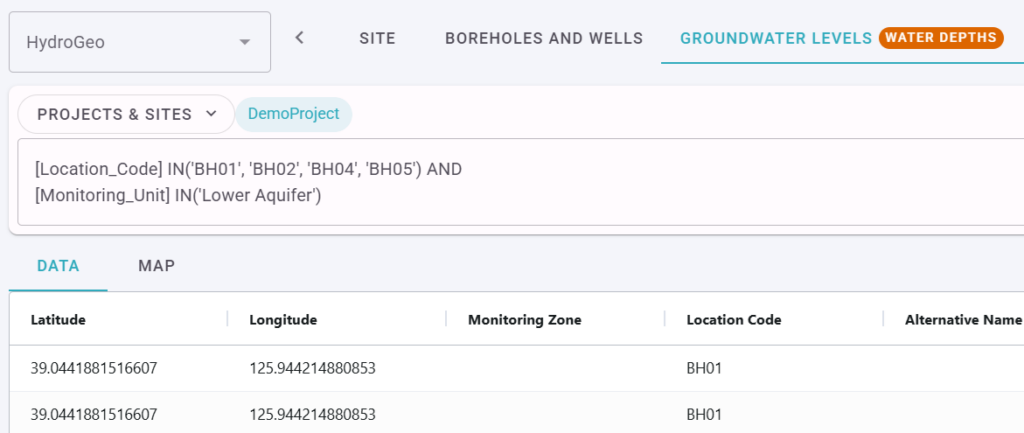Click the orange WATER DEPTHS badge
This screenshot has width=1024, height=433.
point(940,38)
